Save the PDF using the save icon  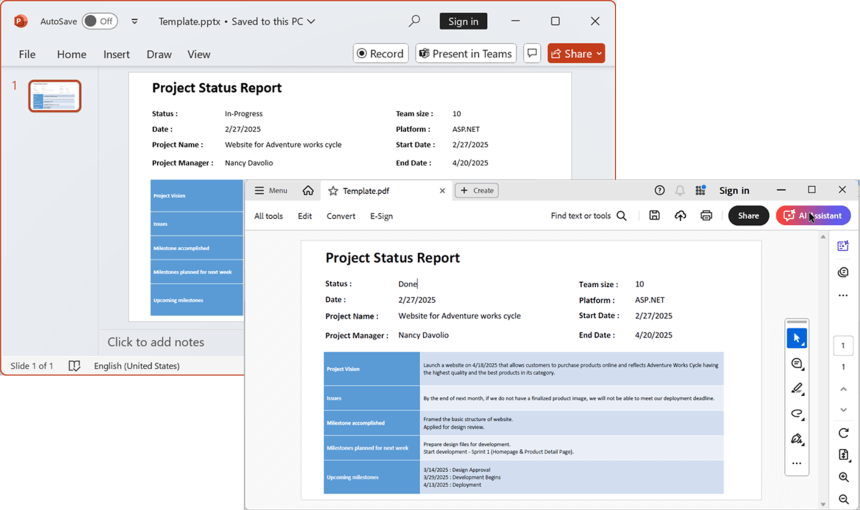point(654,215)
